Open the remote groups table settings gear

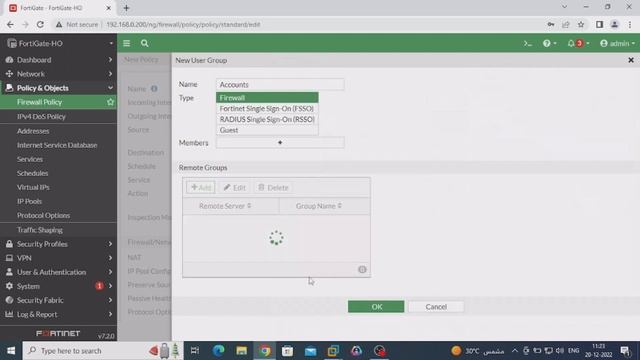[362, 269]
